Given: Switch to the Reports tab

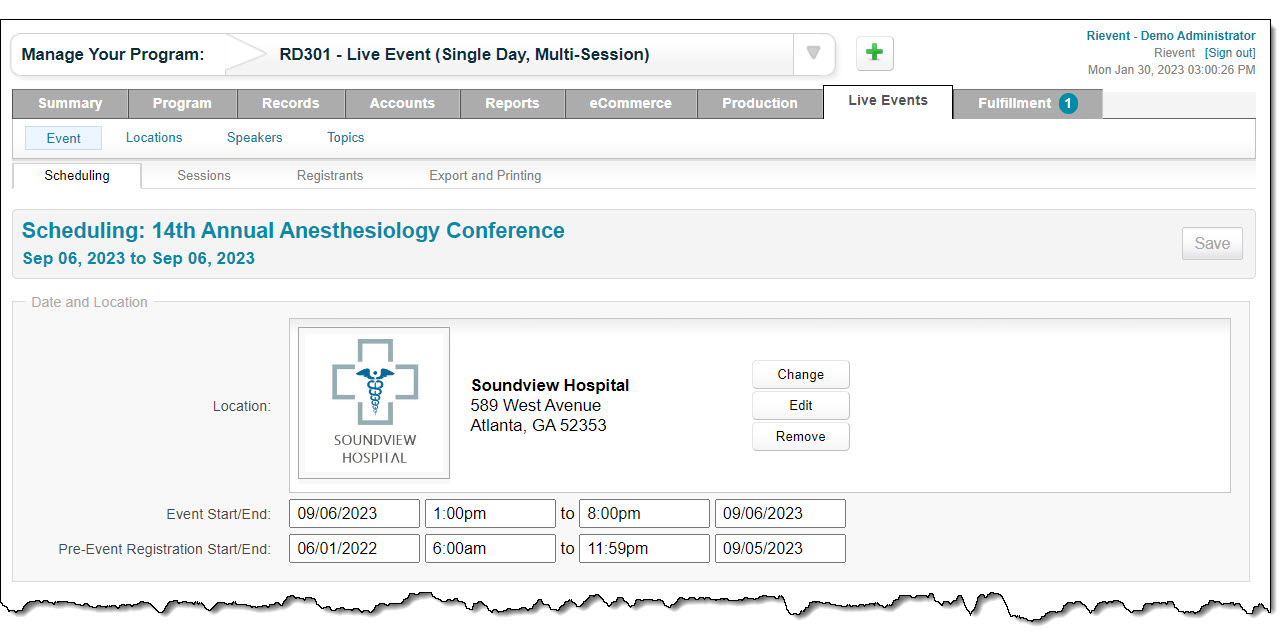Looking at the screenshot, I should point(512,103).
